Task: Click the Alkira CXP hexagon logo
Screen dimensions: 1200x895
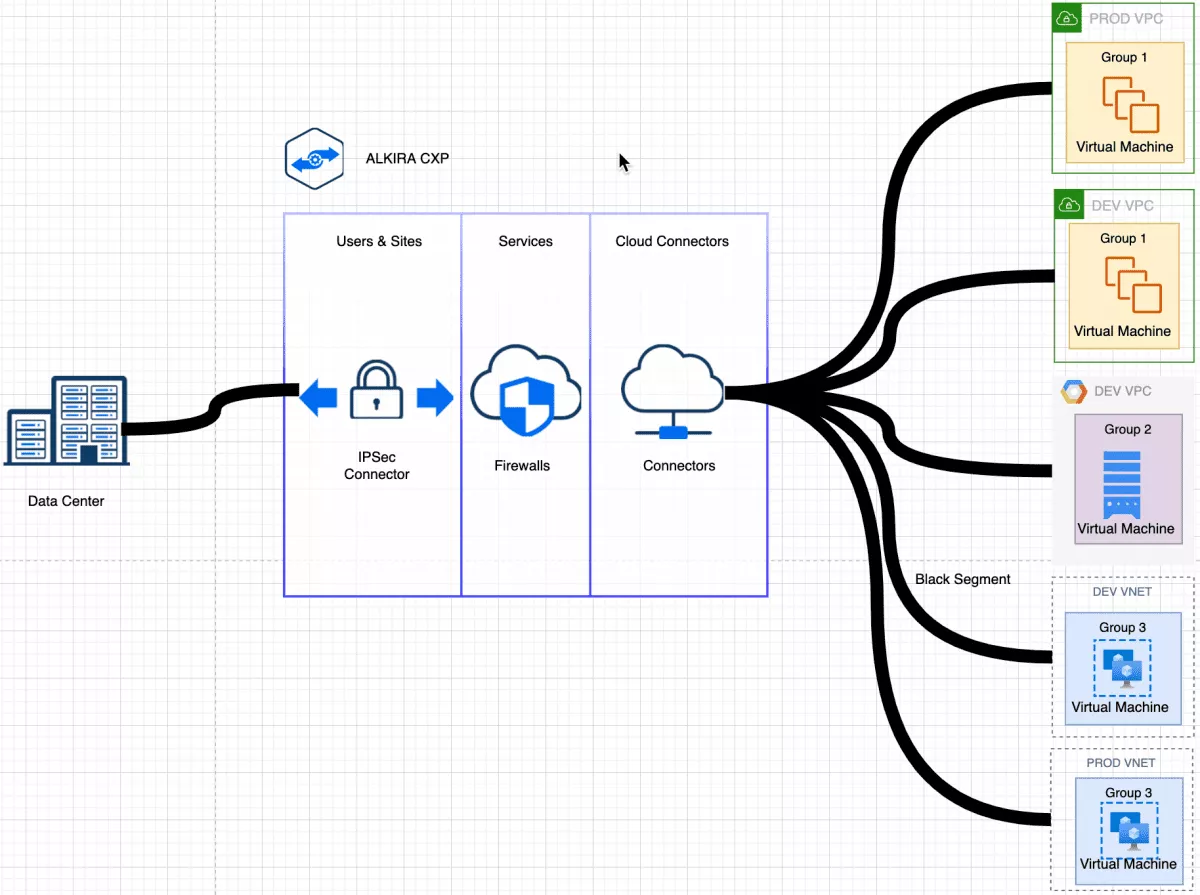Action: coord(314,158)
